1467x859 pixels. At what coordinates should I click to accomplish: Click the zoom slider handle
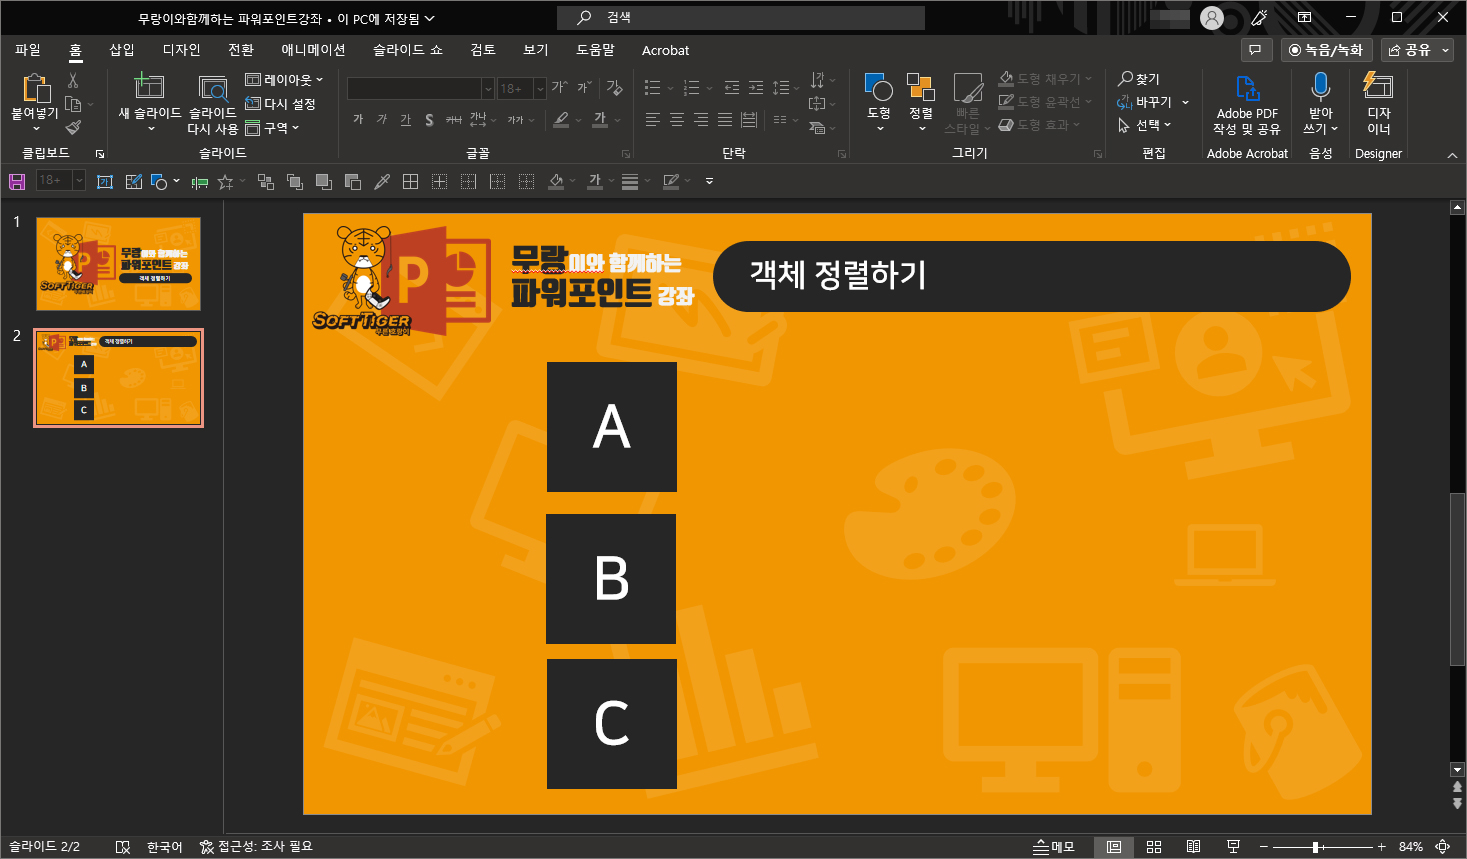tap(1315, 847)
